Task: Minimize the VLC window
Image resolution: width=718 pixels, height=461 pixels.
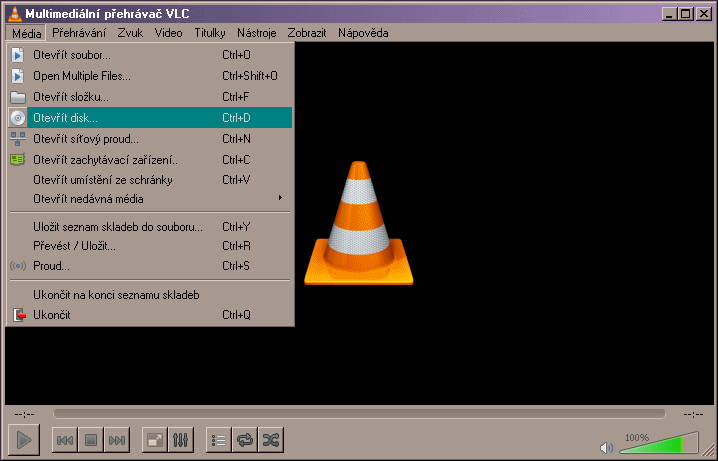Action: point(669,14)
